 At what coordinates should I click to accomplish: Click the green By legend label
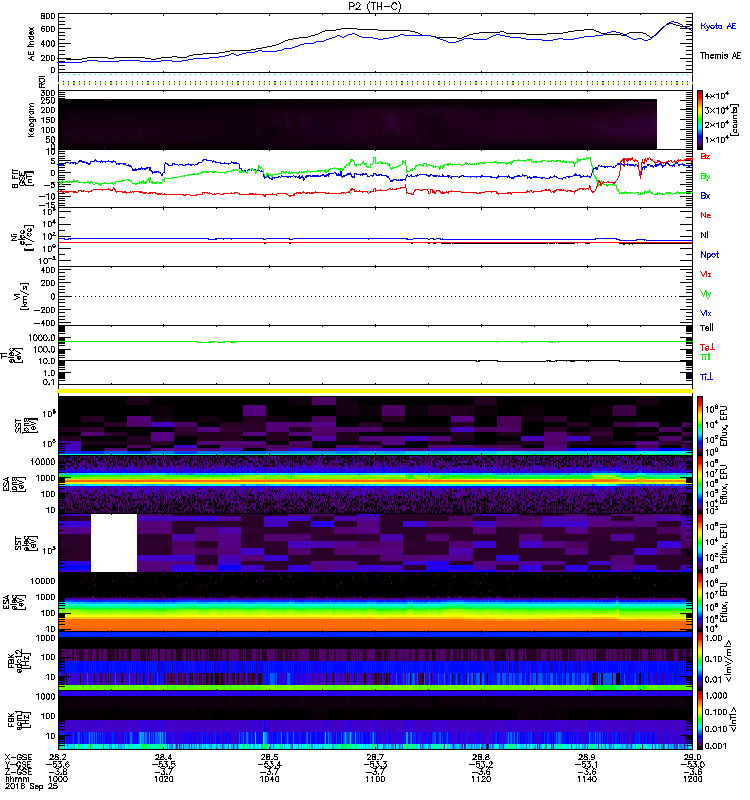(705, 177)
